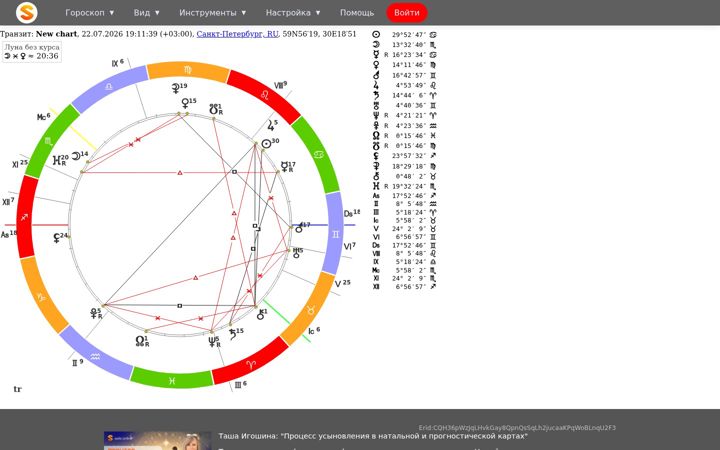Click retrograde Pluto glyph at 5° in the wheel
The height and width of the screenshot is (450, 720).
click(x=94, y=314)
